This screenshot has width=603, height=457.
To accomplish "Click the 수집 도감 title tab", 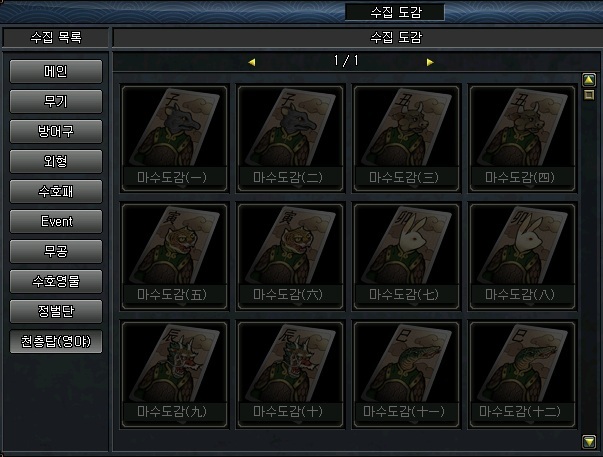I will pyautogui.click(x=395, y=12).
